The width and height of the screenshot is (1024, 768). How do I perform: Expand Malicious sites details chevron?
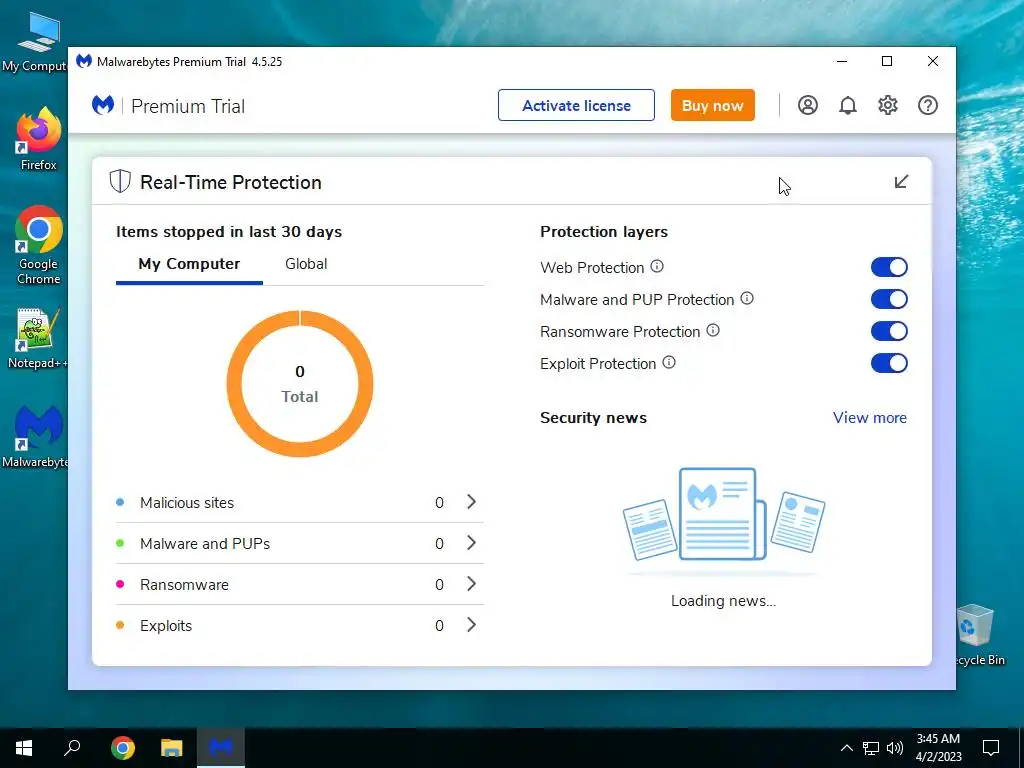pyautogui.click(x=471, y=502)
